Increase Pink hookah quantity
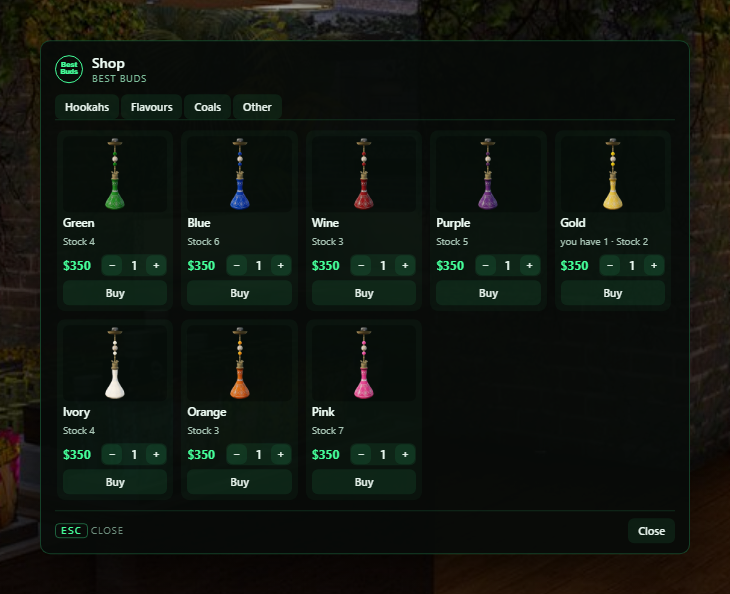This screenshot has height=594, width=730. [405, 454]
